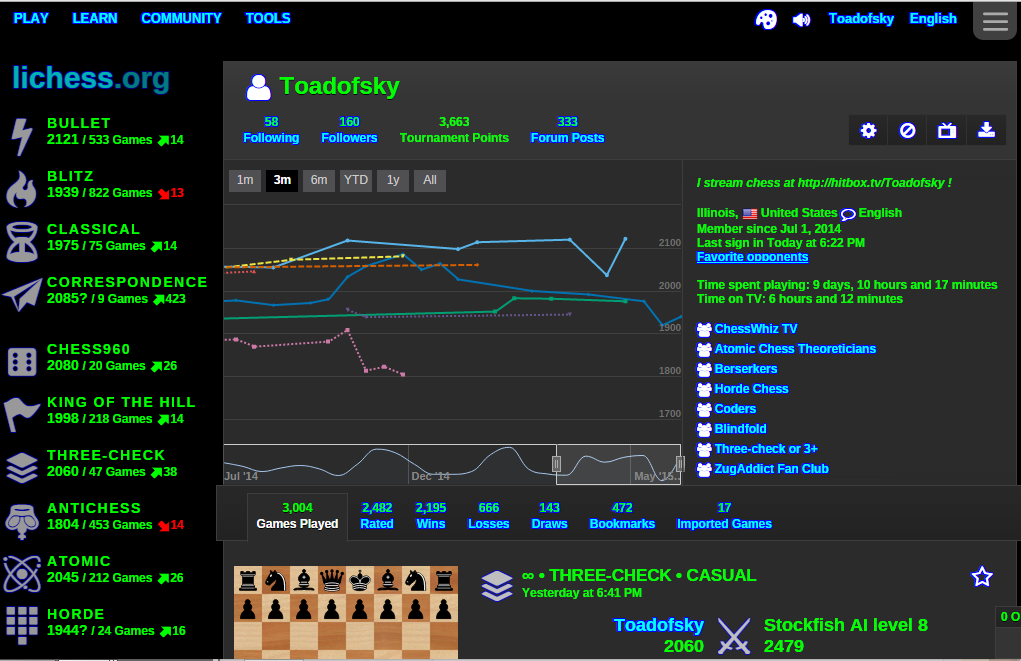
Task: Visit the Berserkers team page
Action: pos(745,368)
